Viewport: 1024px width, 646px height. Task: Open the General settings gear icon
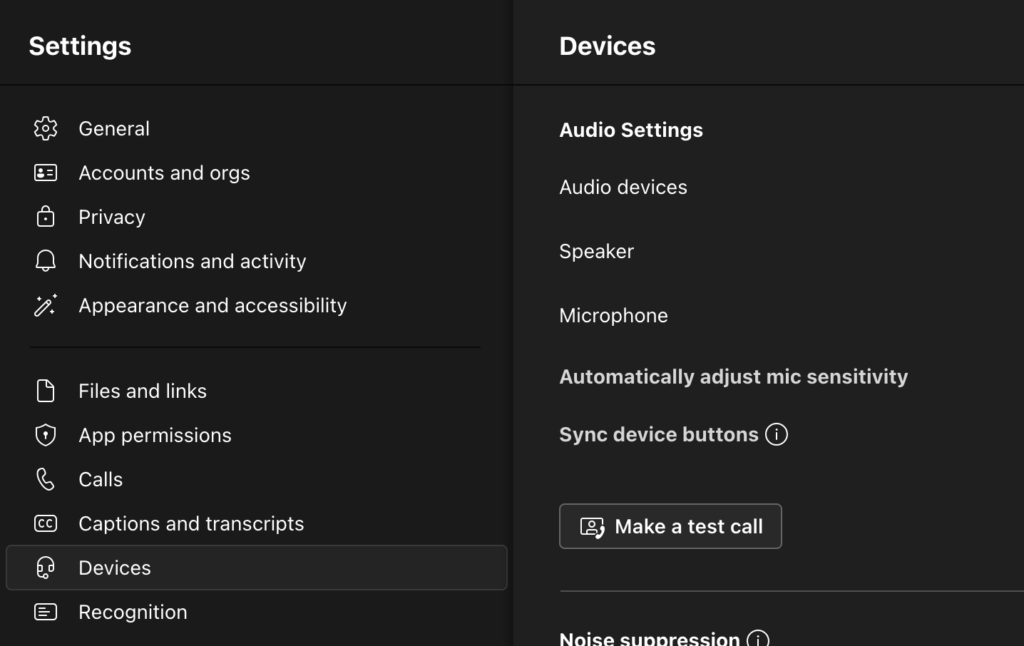(x=45, y=128)
